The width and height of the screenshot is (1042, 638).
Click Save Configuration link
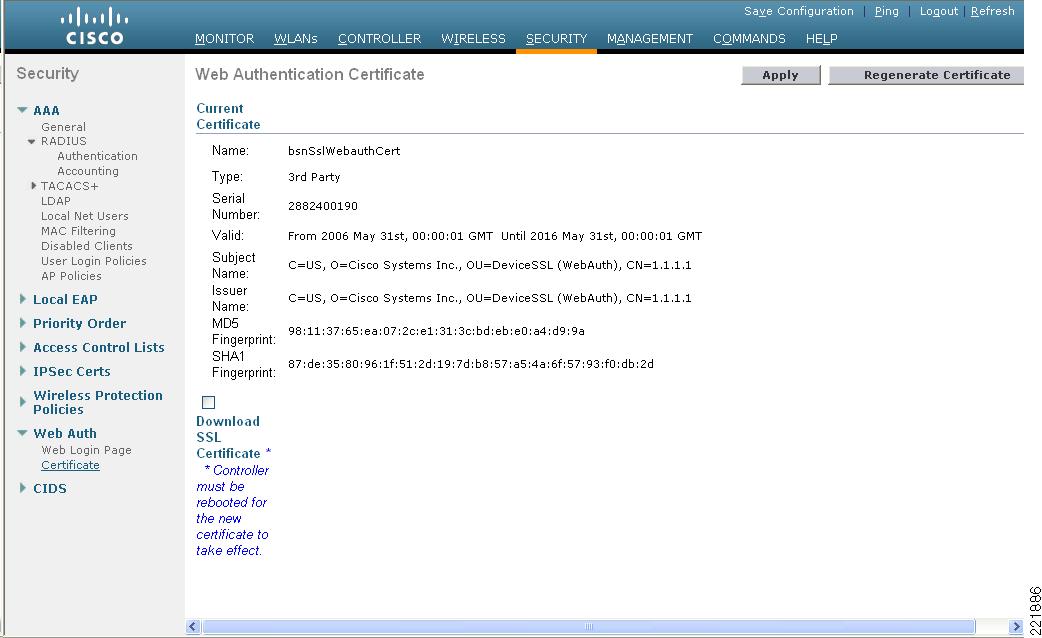tap(799, 11)
